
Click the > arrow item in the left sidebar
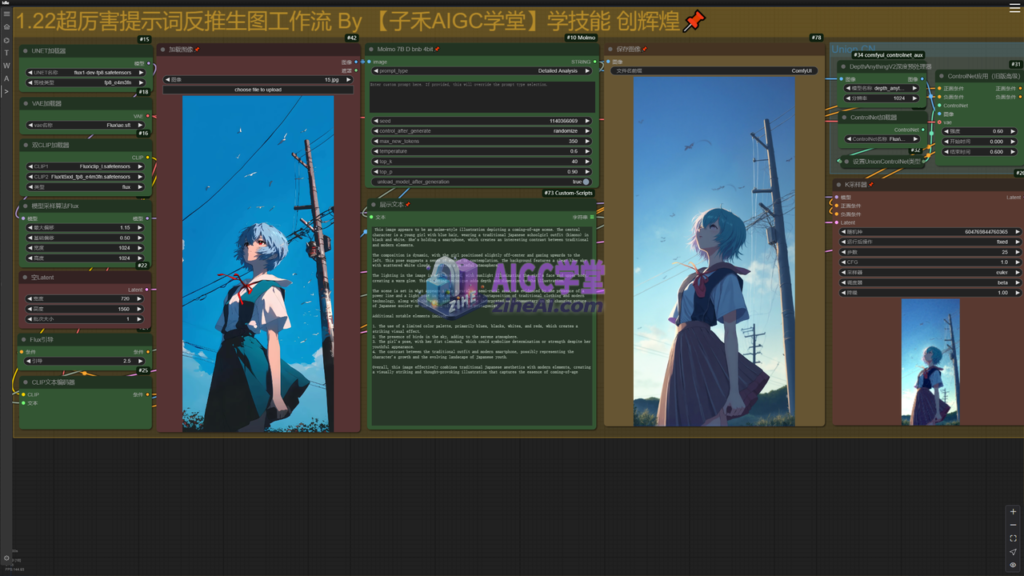coord(7,91)
